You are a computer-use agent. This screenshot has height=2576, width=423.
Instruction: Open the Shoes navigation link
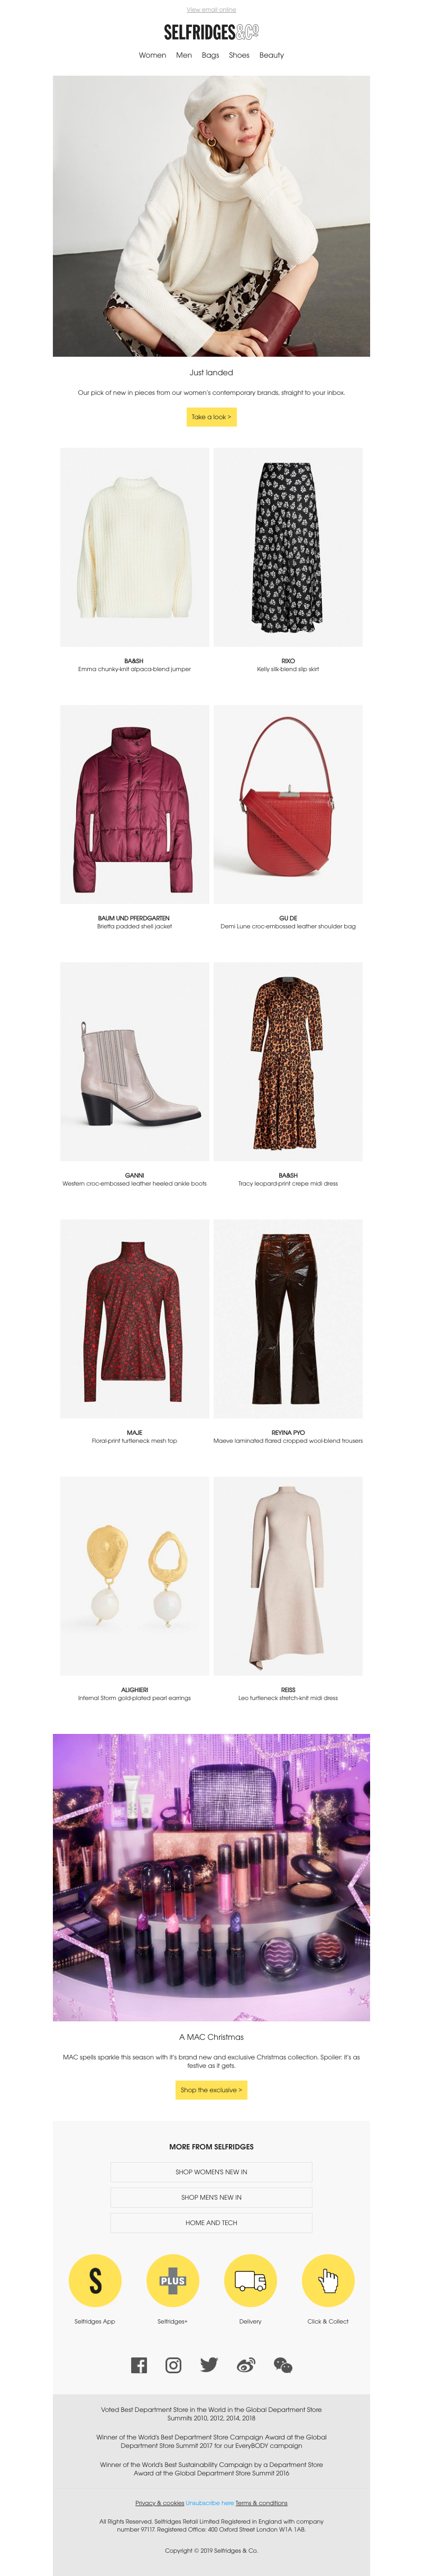coord(239,55)
